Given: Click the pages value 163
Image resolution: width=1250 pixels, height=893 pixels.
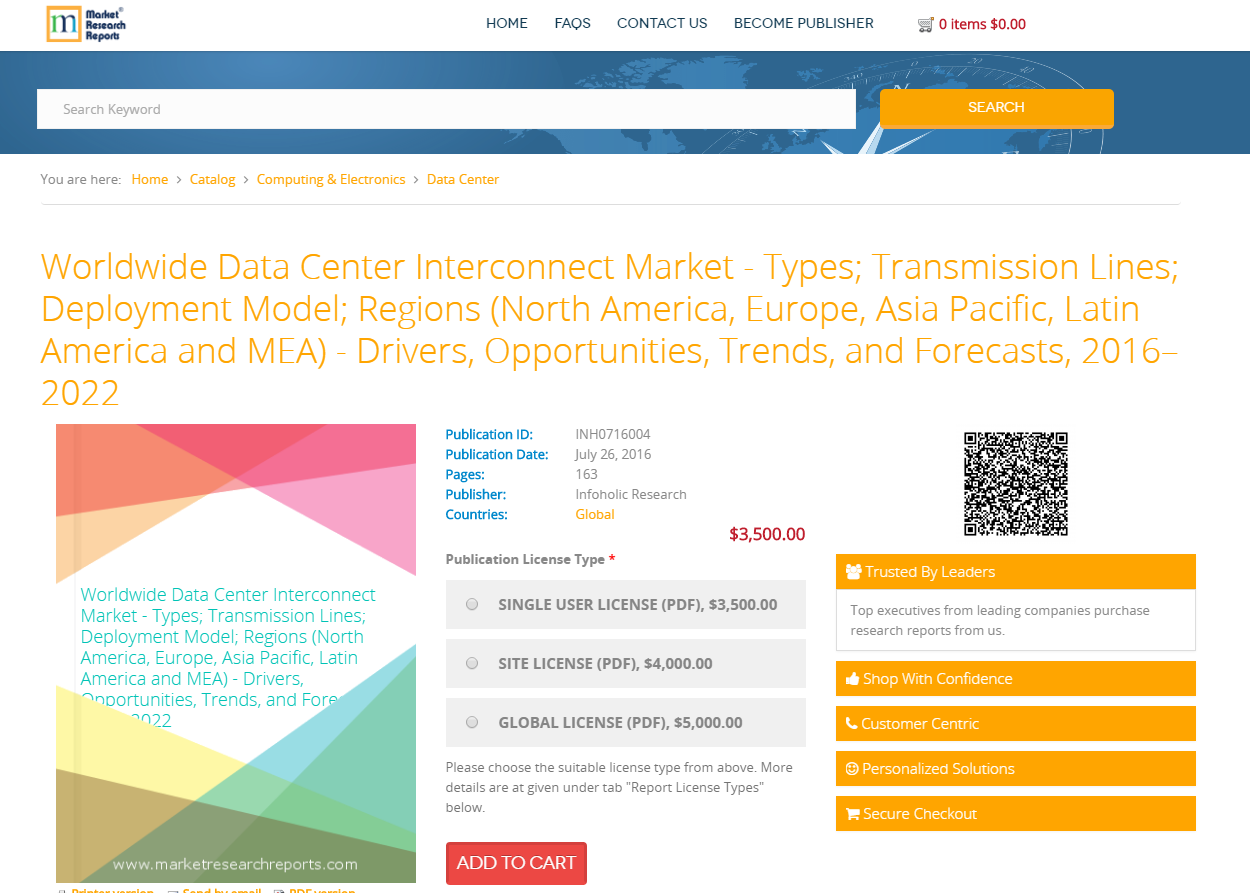Looking at the screenshot, I should (587, 474).
